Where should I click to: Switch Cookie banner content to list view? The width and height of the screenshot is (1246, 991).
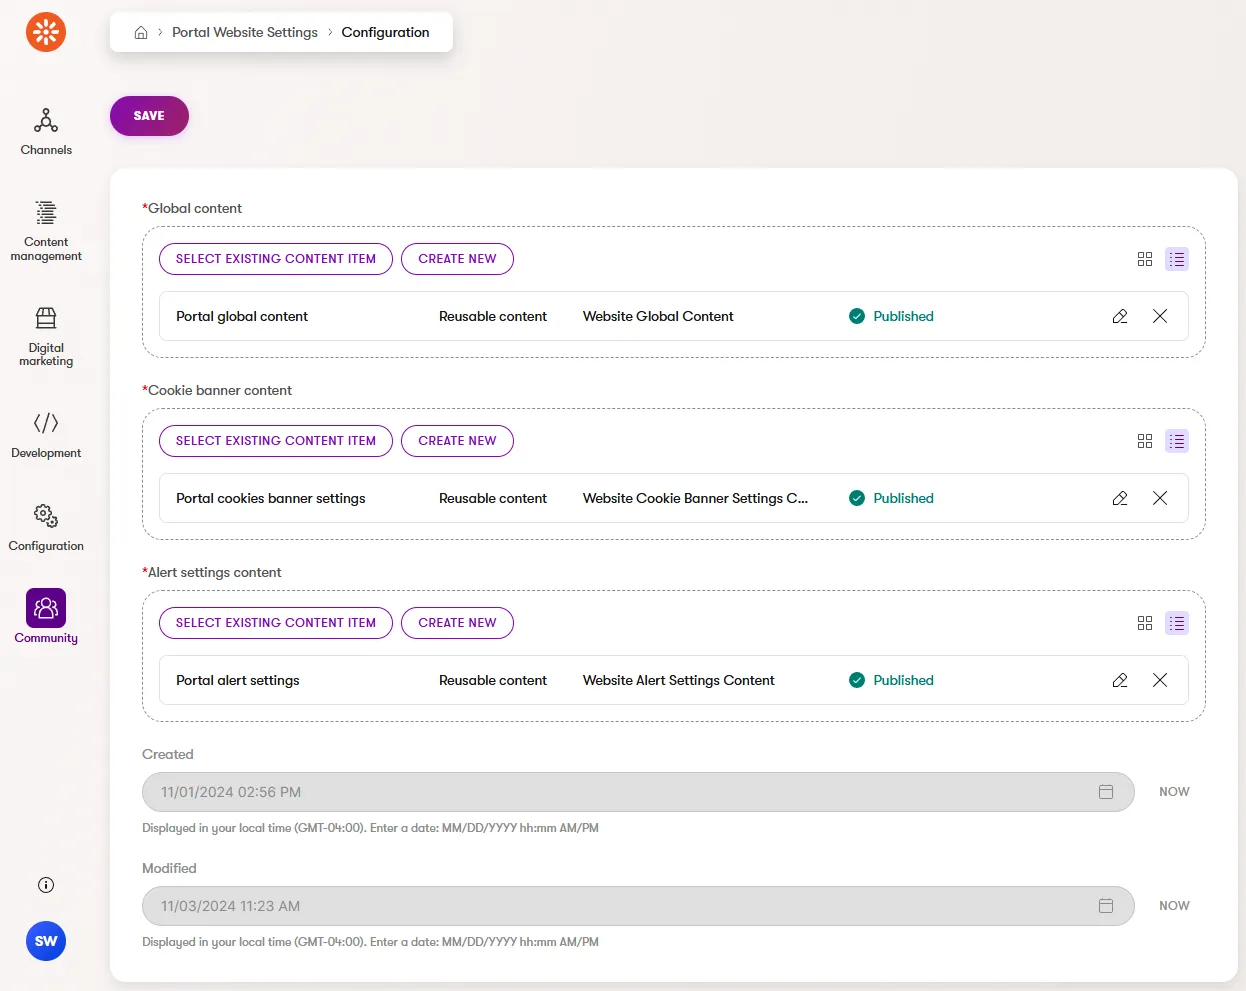[1177, 441]
